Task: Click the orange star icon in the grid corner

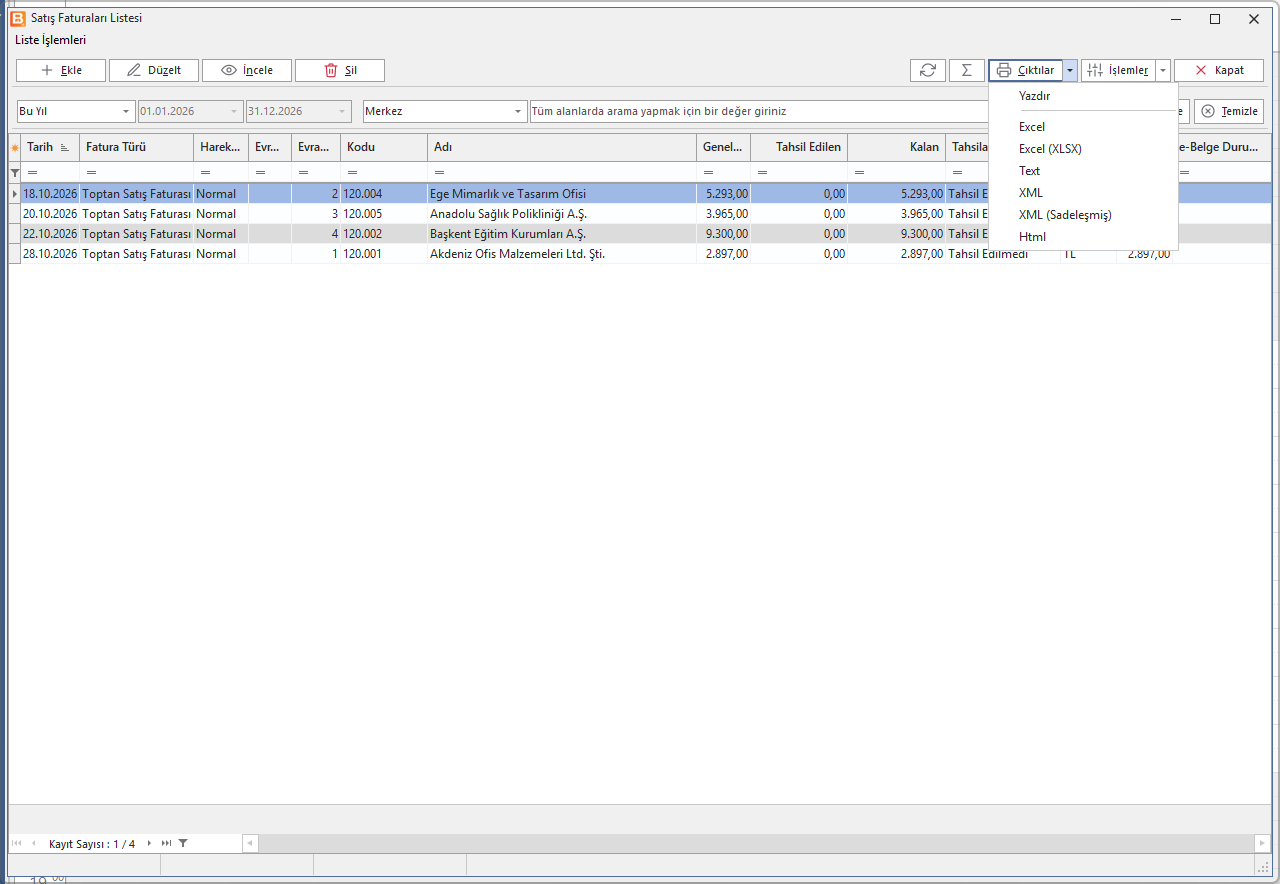Action: 14,148
